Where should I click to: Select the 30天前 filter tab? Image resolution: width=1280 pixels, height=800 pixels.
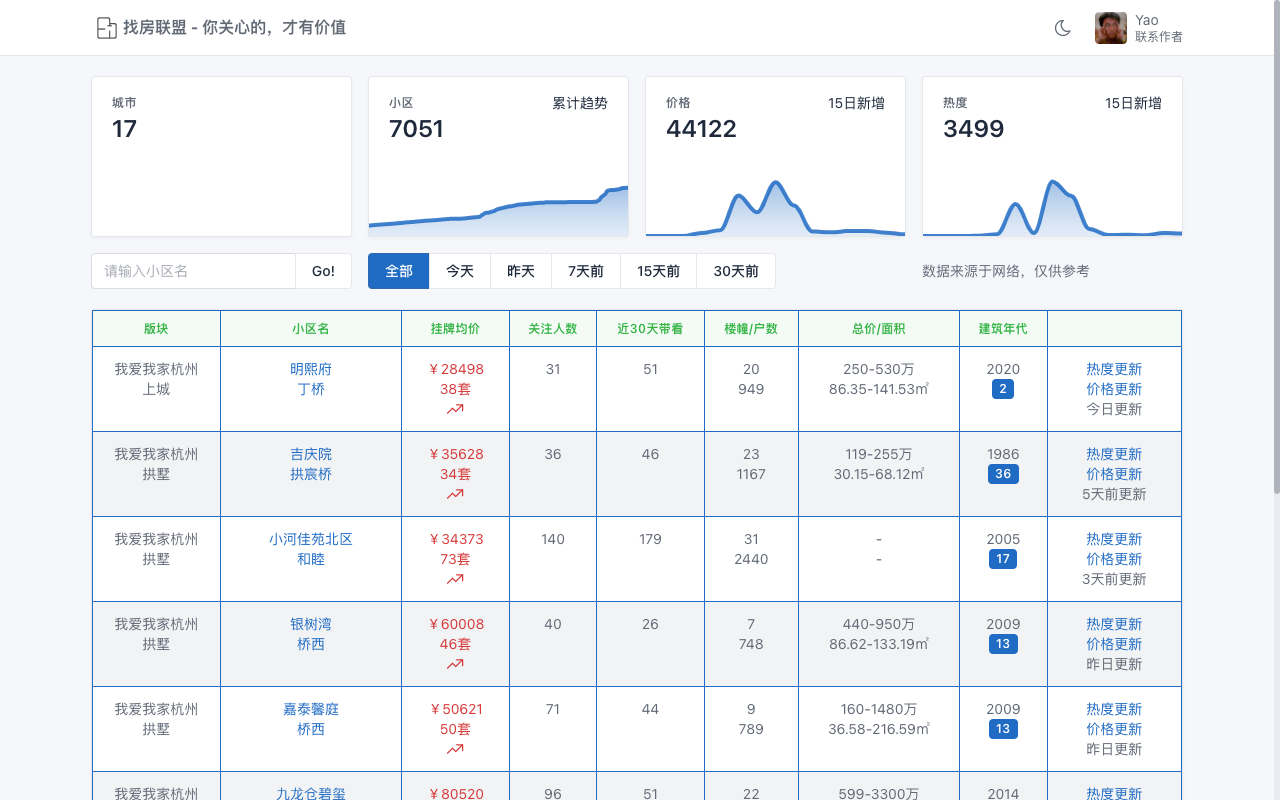tap(736, 271)
